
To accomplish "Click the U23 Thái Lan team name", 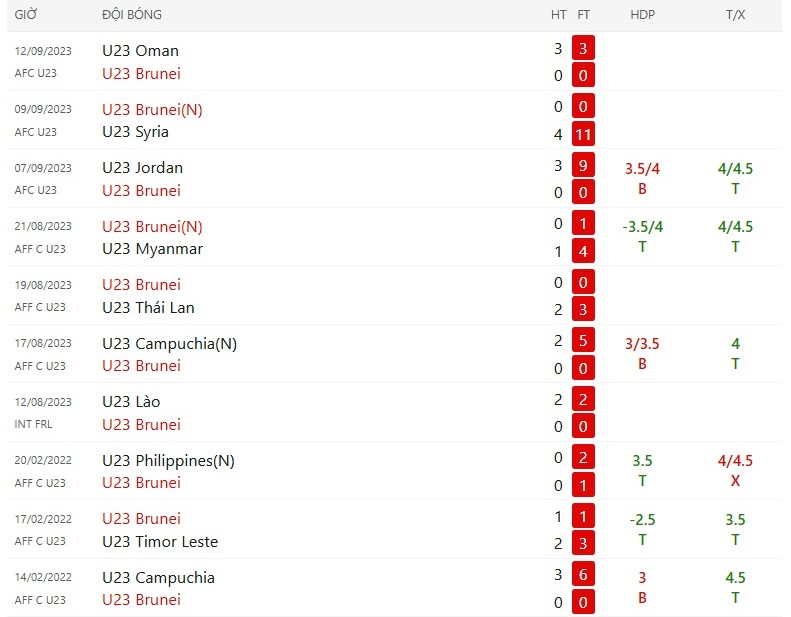I will pos(148,307).
